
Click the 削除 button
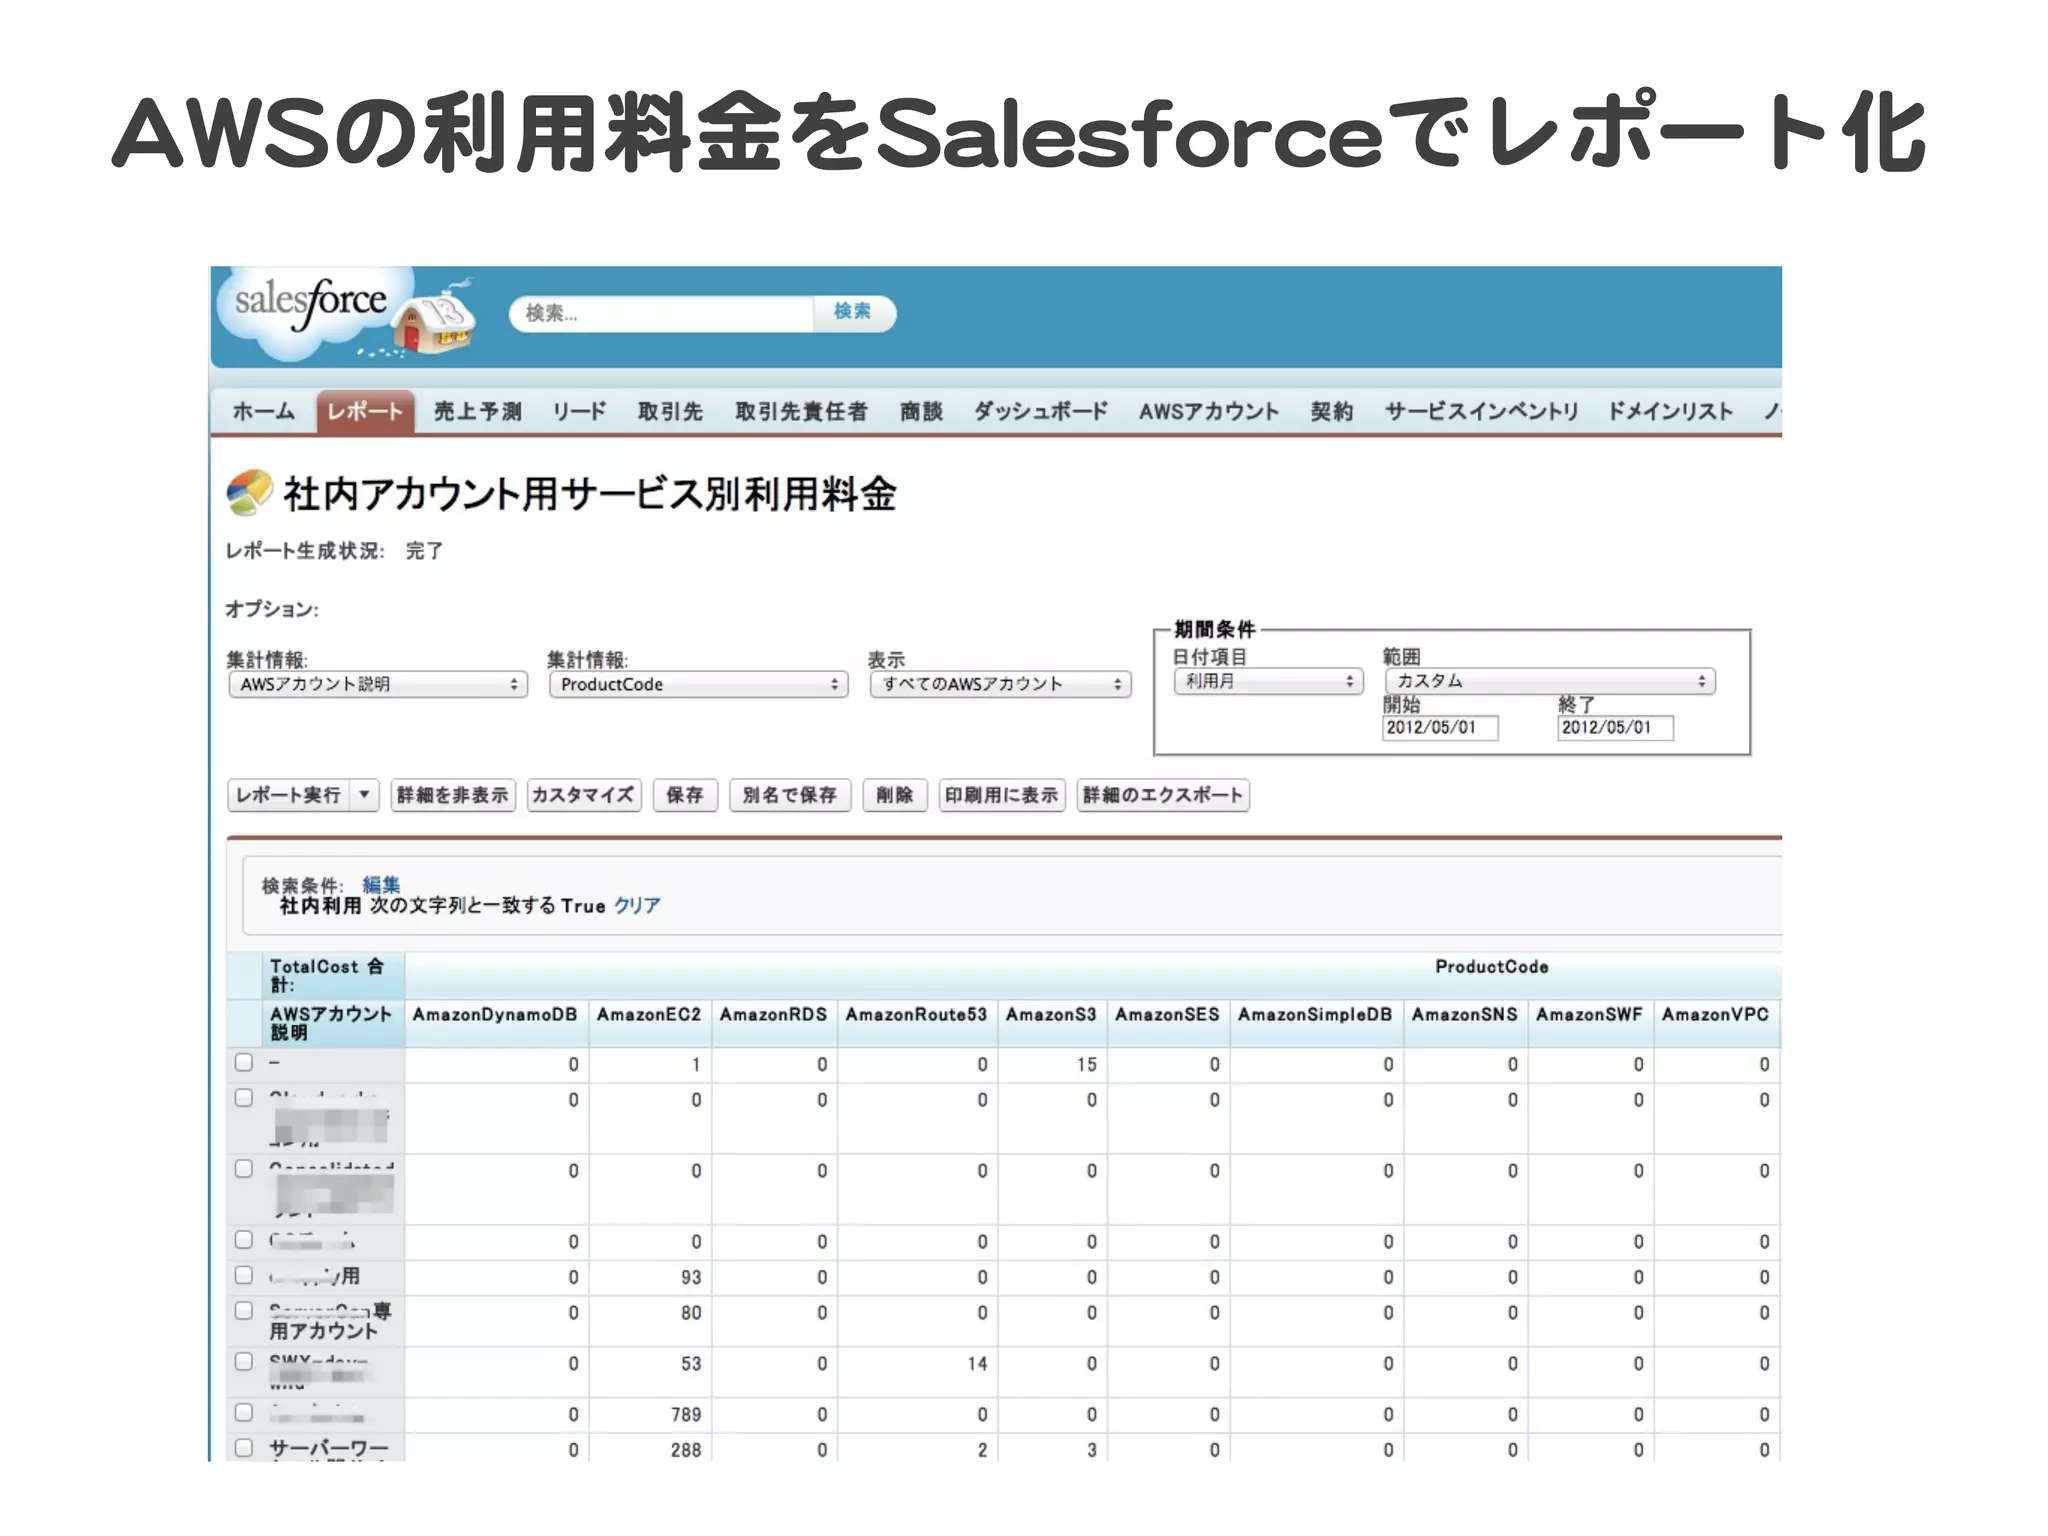click(895, 795)
